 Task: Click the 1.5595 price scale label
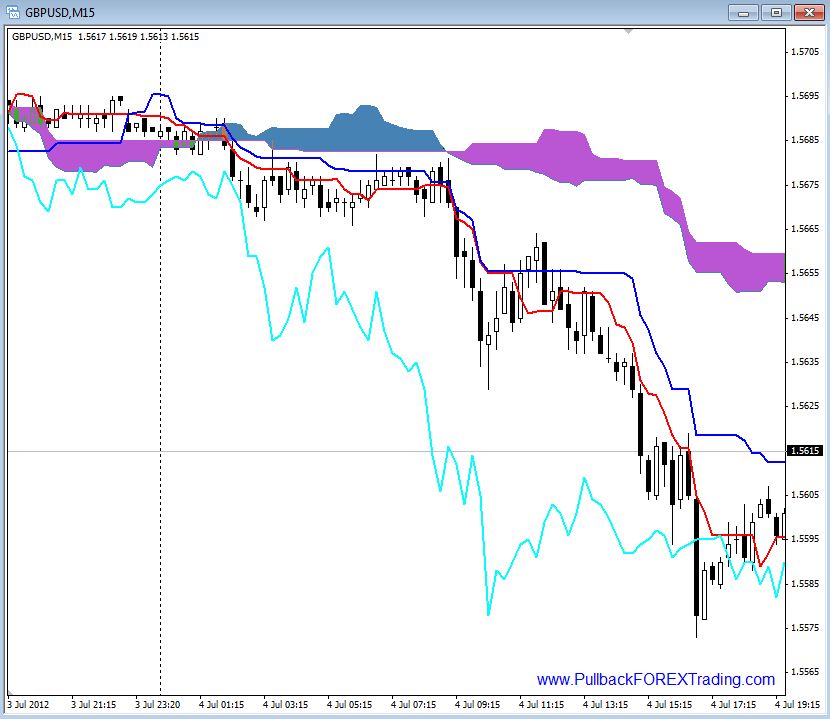805,538
